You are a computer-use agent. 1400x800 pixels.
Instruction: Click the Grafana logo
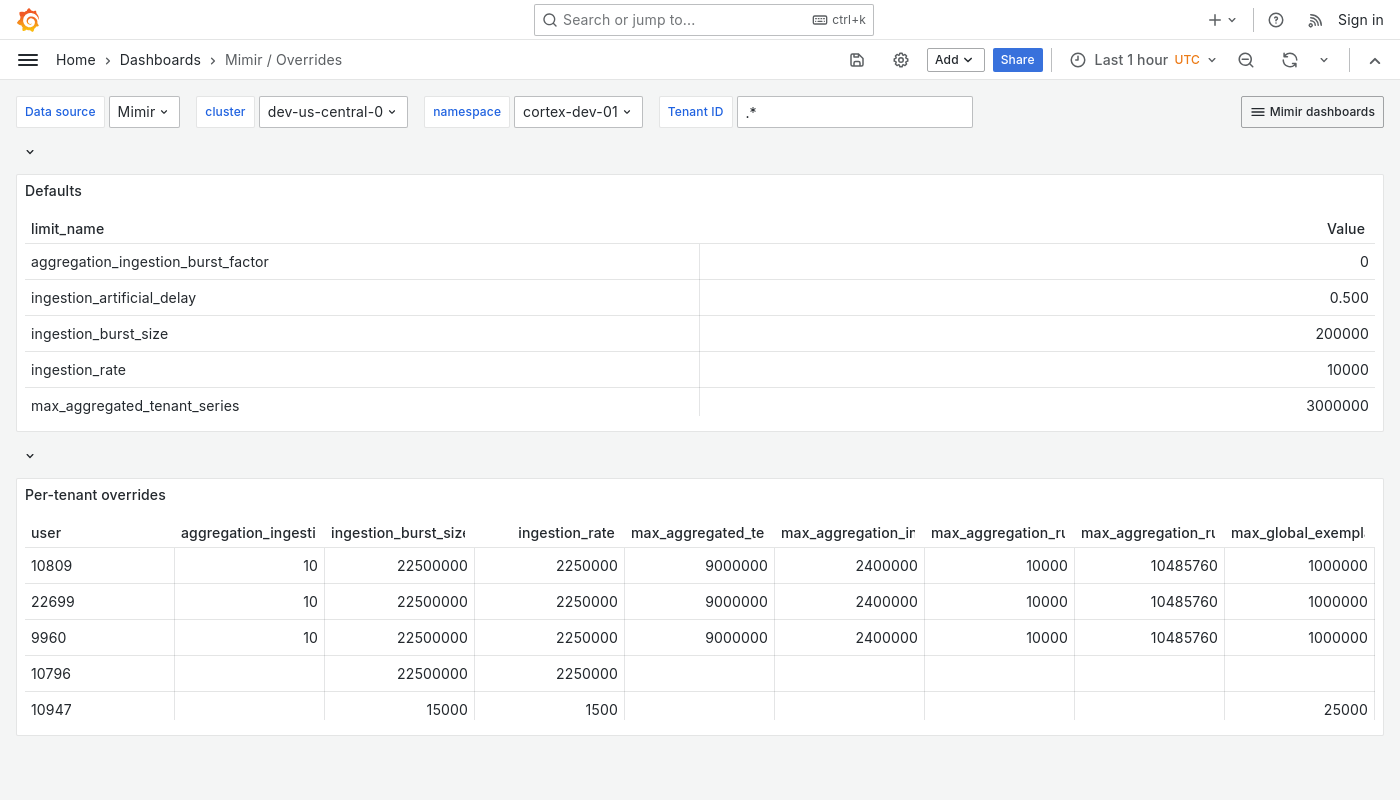tap(28, 19)
